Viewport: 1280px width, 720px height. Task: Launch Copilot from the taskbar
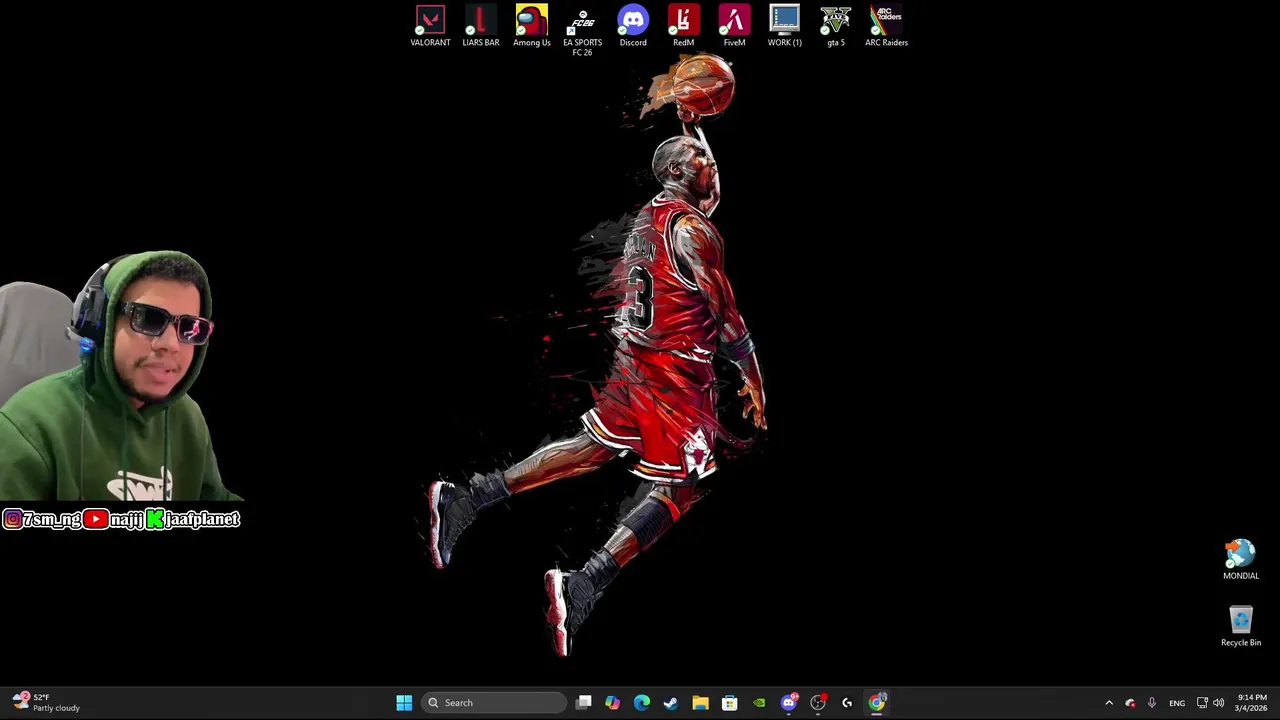[x=613, y=703]
